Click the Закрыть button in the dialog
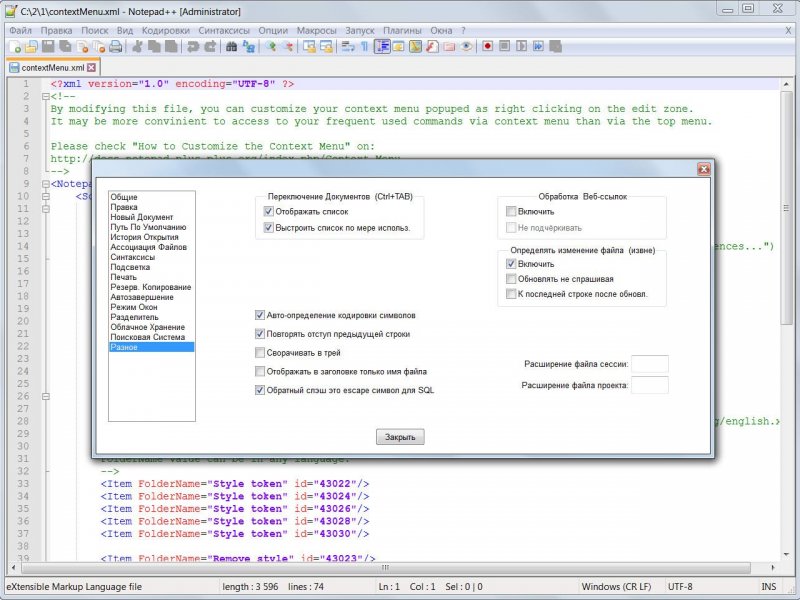 click(400, 437)
